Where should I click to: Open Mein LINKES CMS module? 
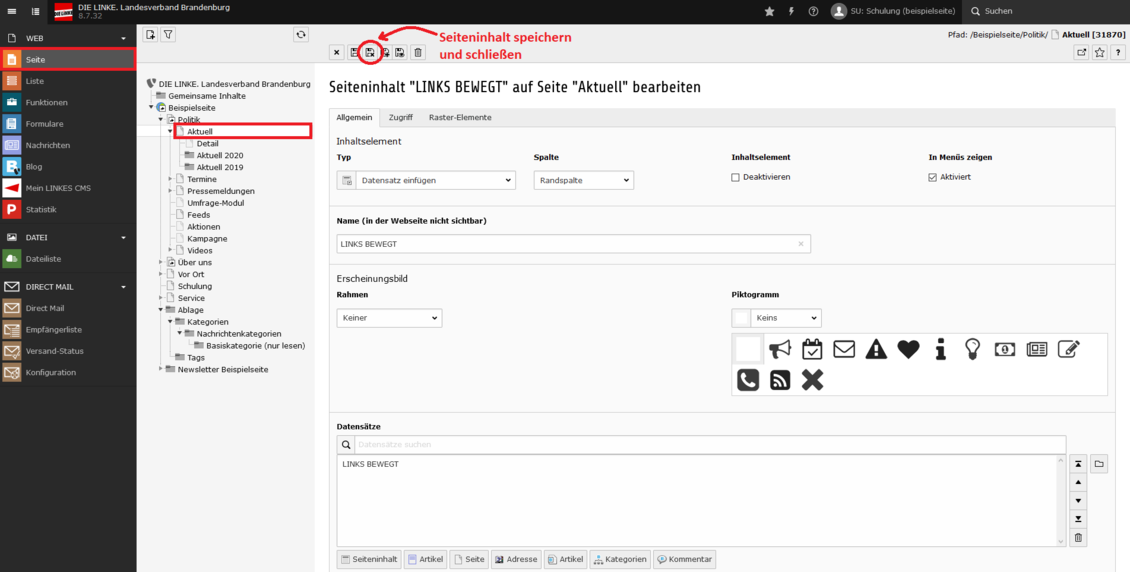click(68, 188)
